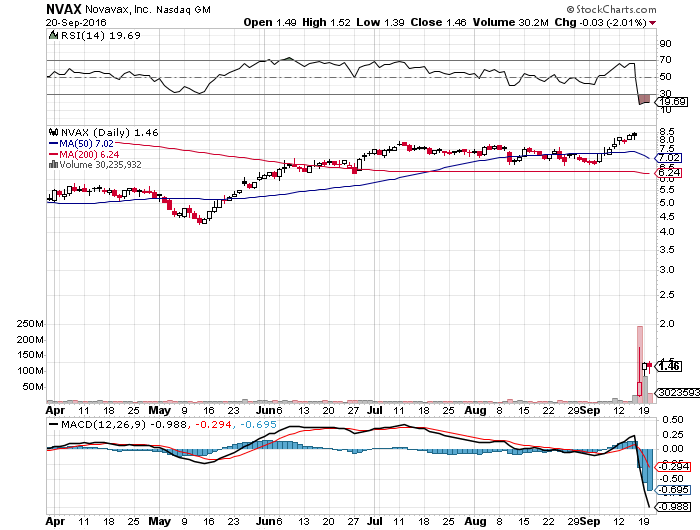Click the '0.50' level on MACD axis
The width and height of the screenshot is (700, 530).
(673, 420)
